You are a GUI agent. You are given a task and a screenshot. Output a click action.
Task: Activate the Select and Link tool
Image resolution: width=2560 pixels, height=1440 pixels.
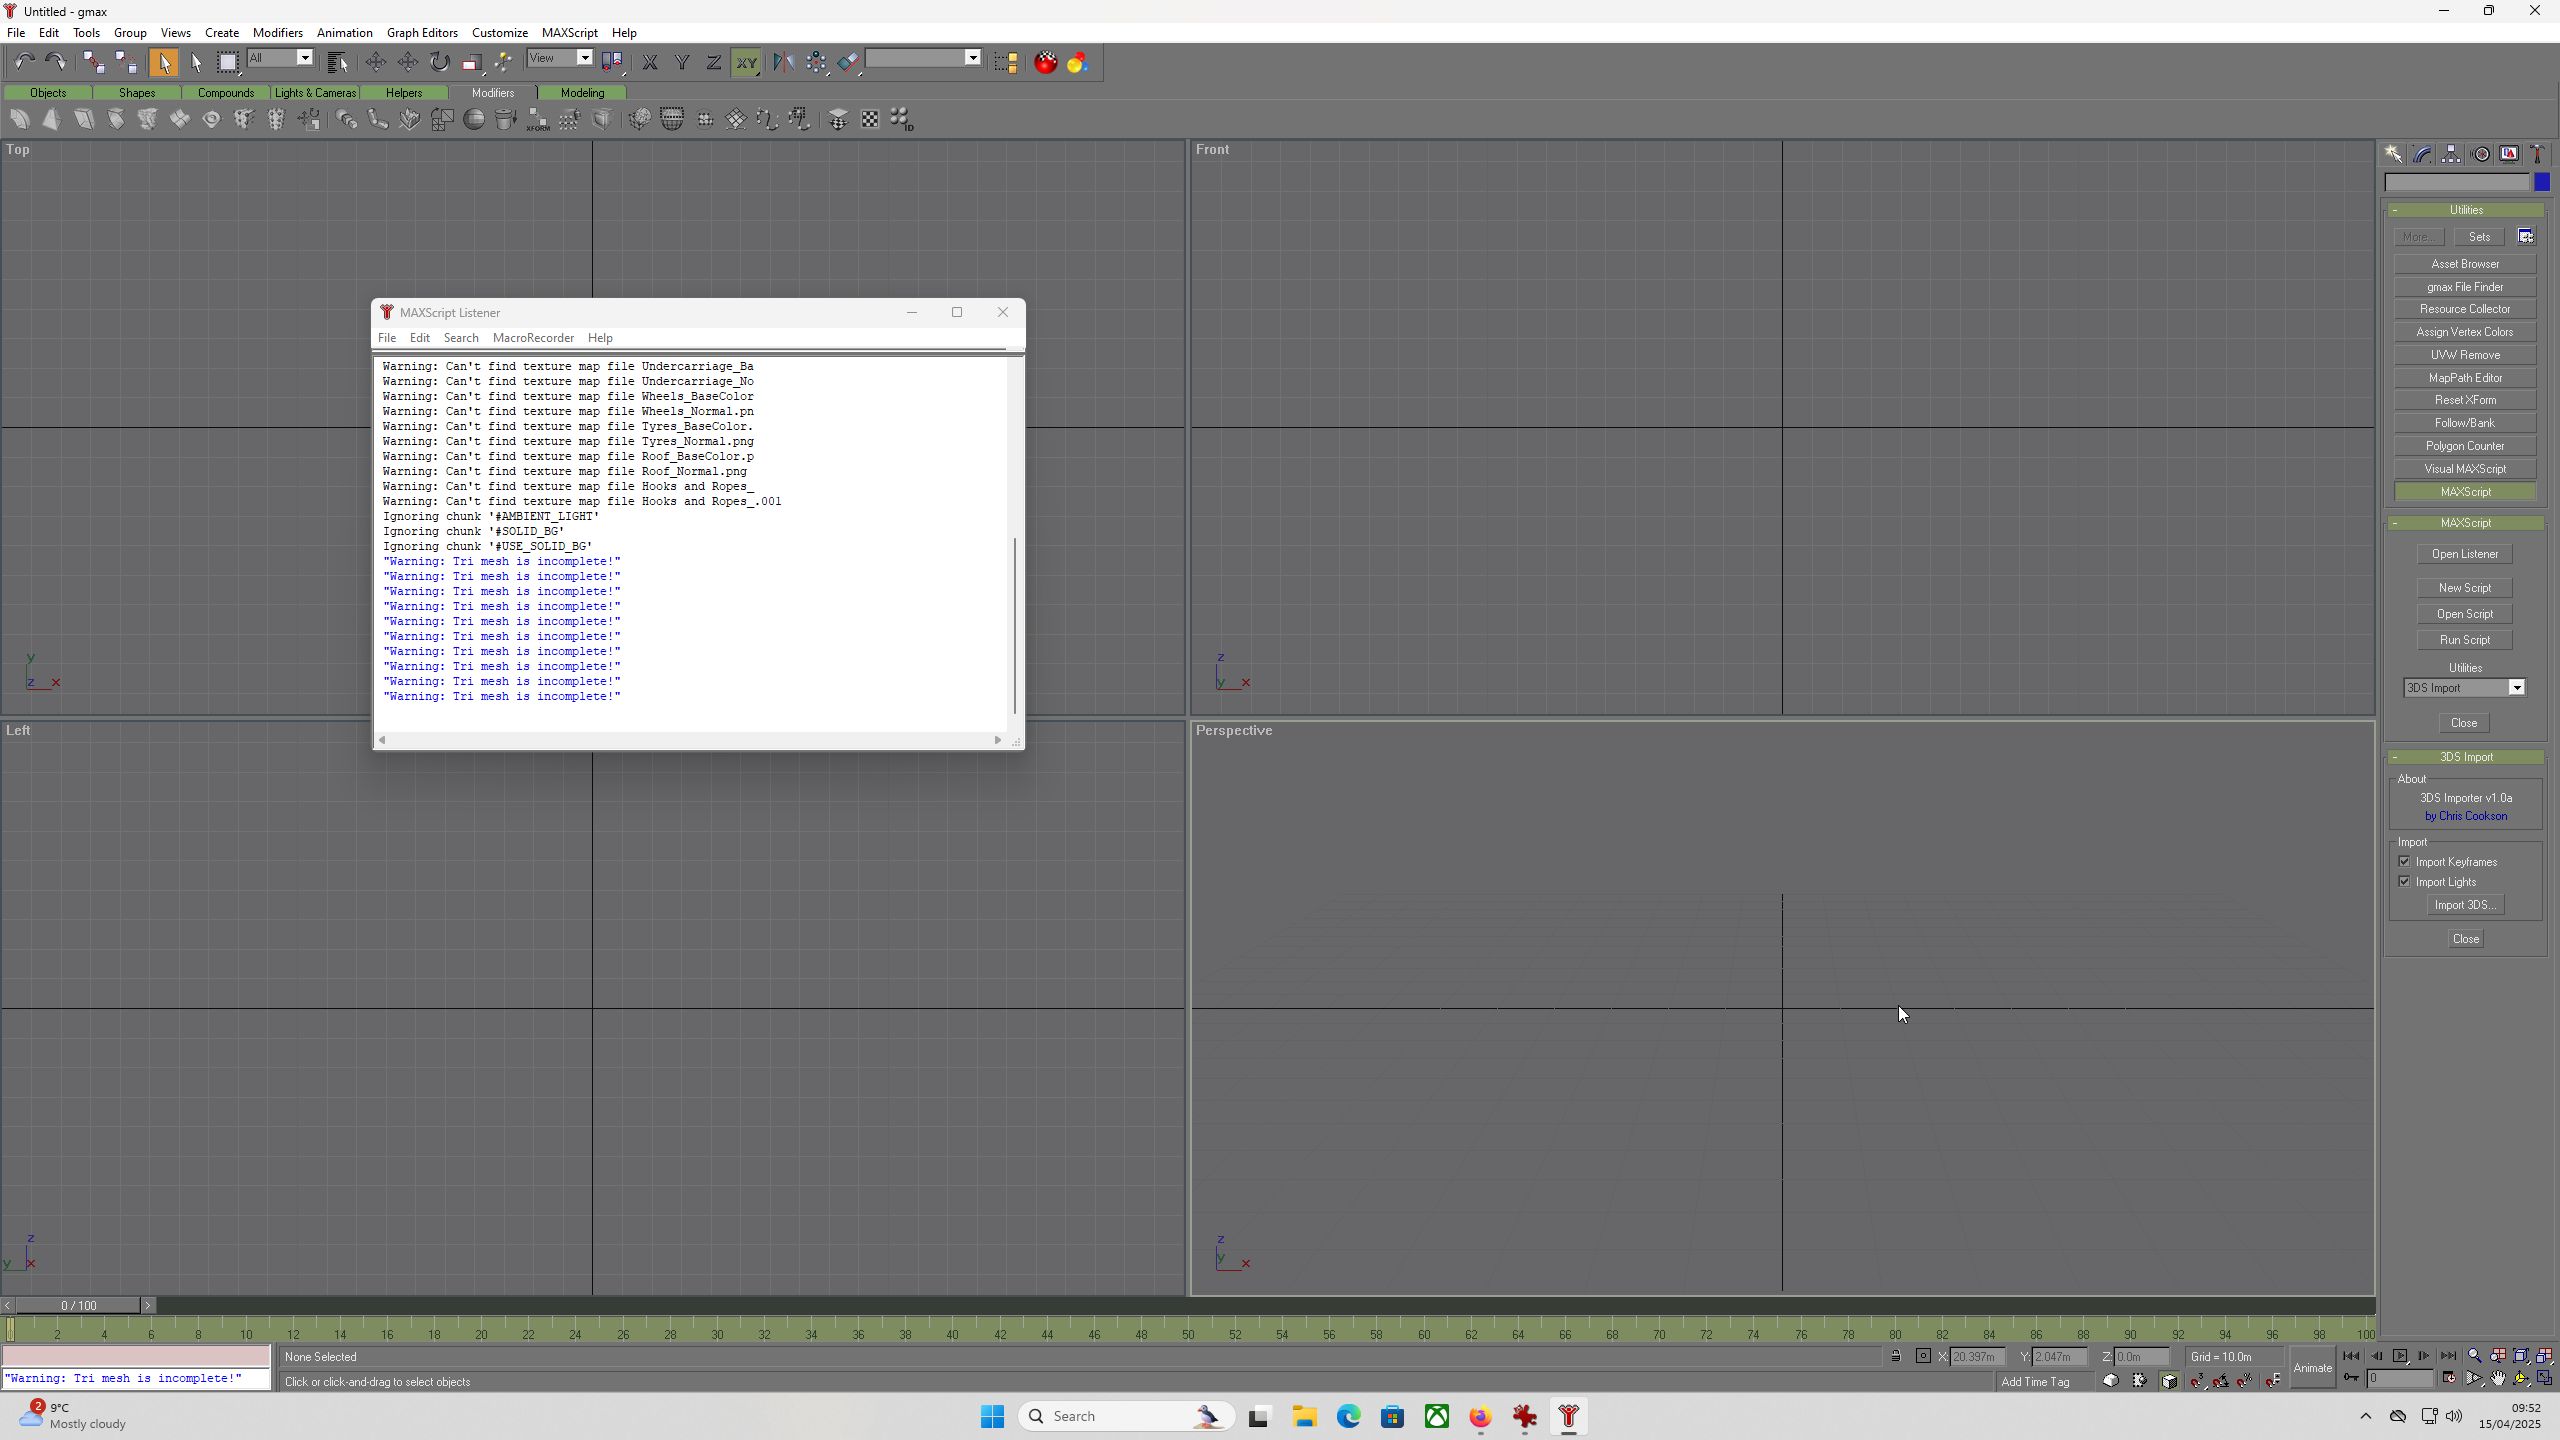(x=93, y=62)
